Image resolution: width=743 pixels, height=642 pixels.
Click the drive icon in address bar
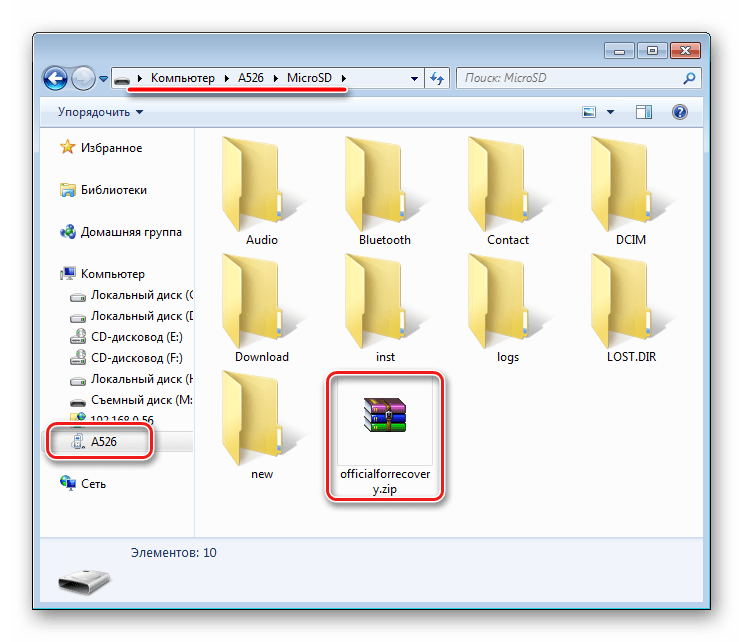122,79
